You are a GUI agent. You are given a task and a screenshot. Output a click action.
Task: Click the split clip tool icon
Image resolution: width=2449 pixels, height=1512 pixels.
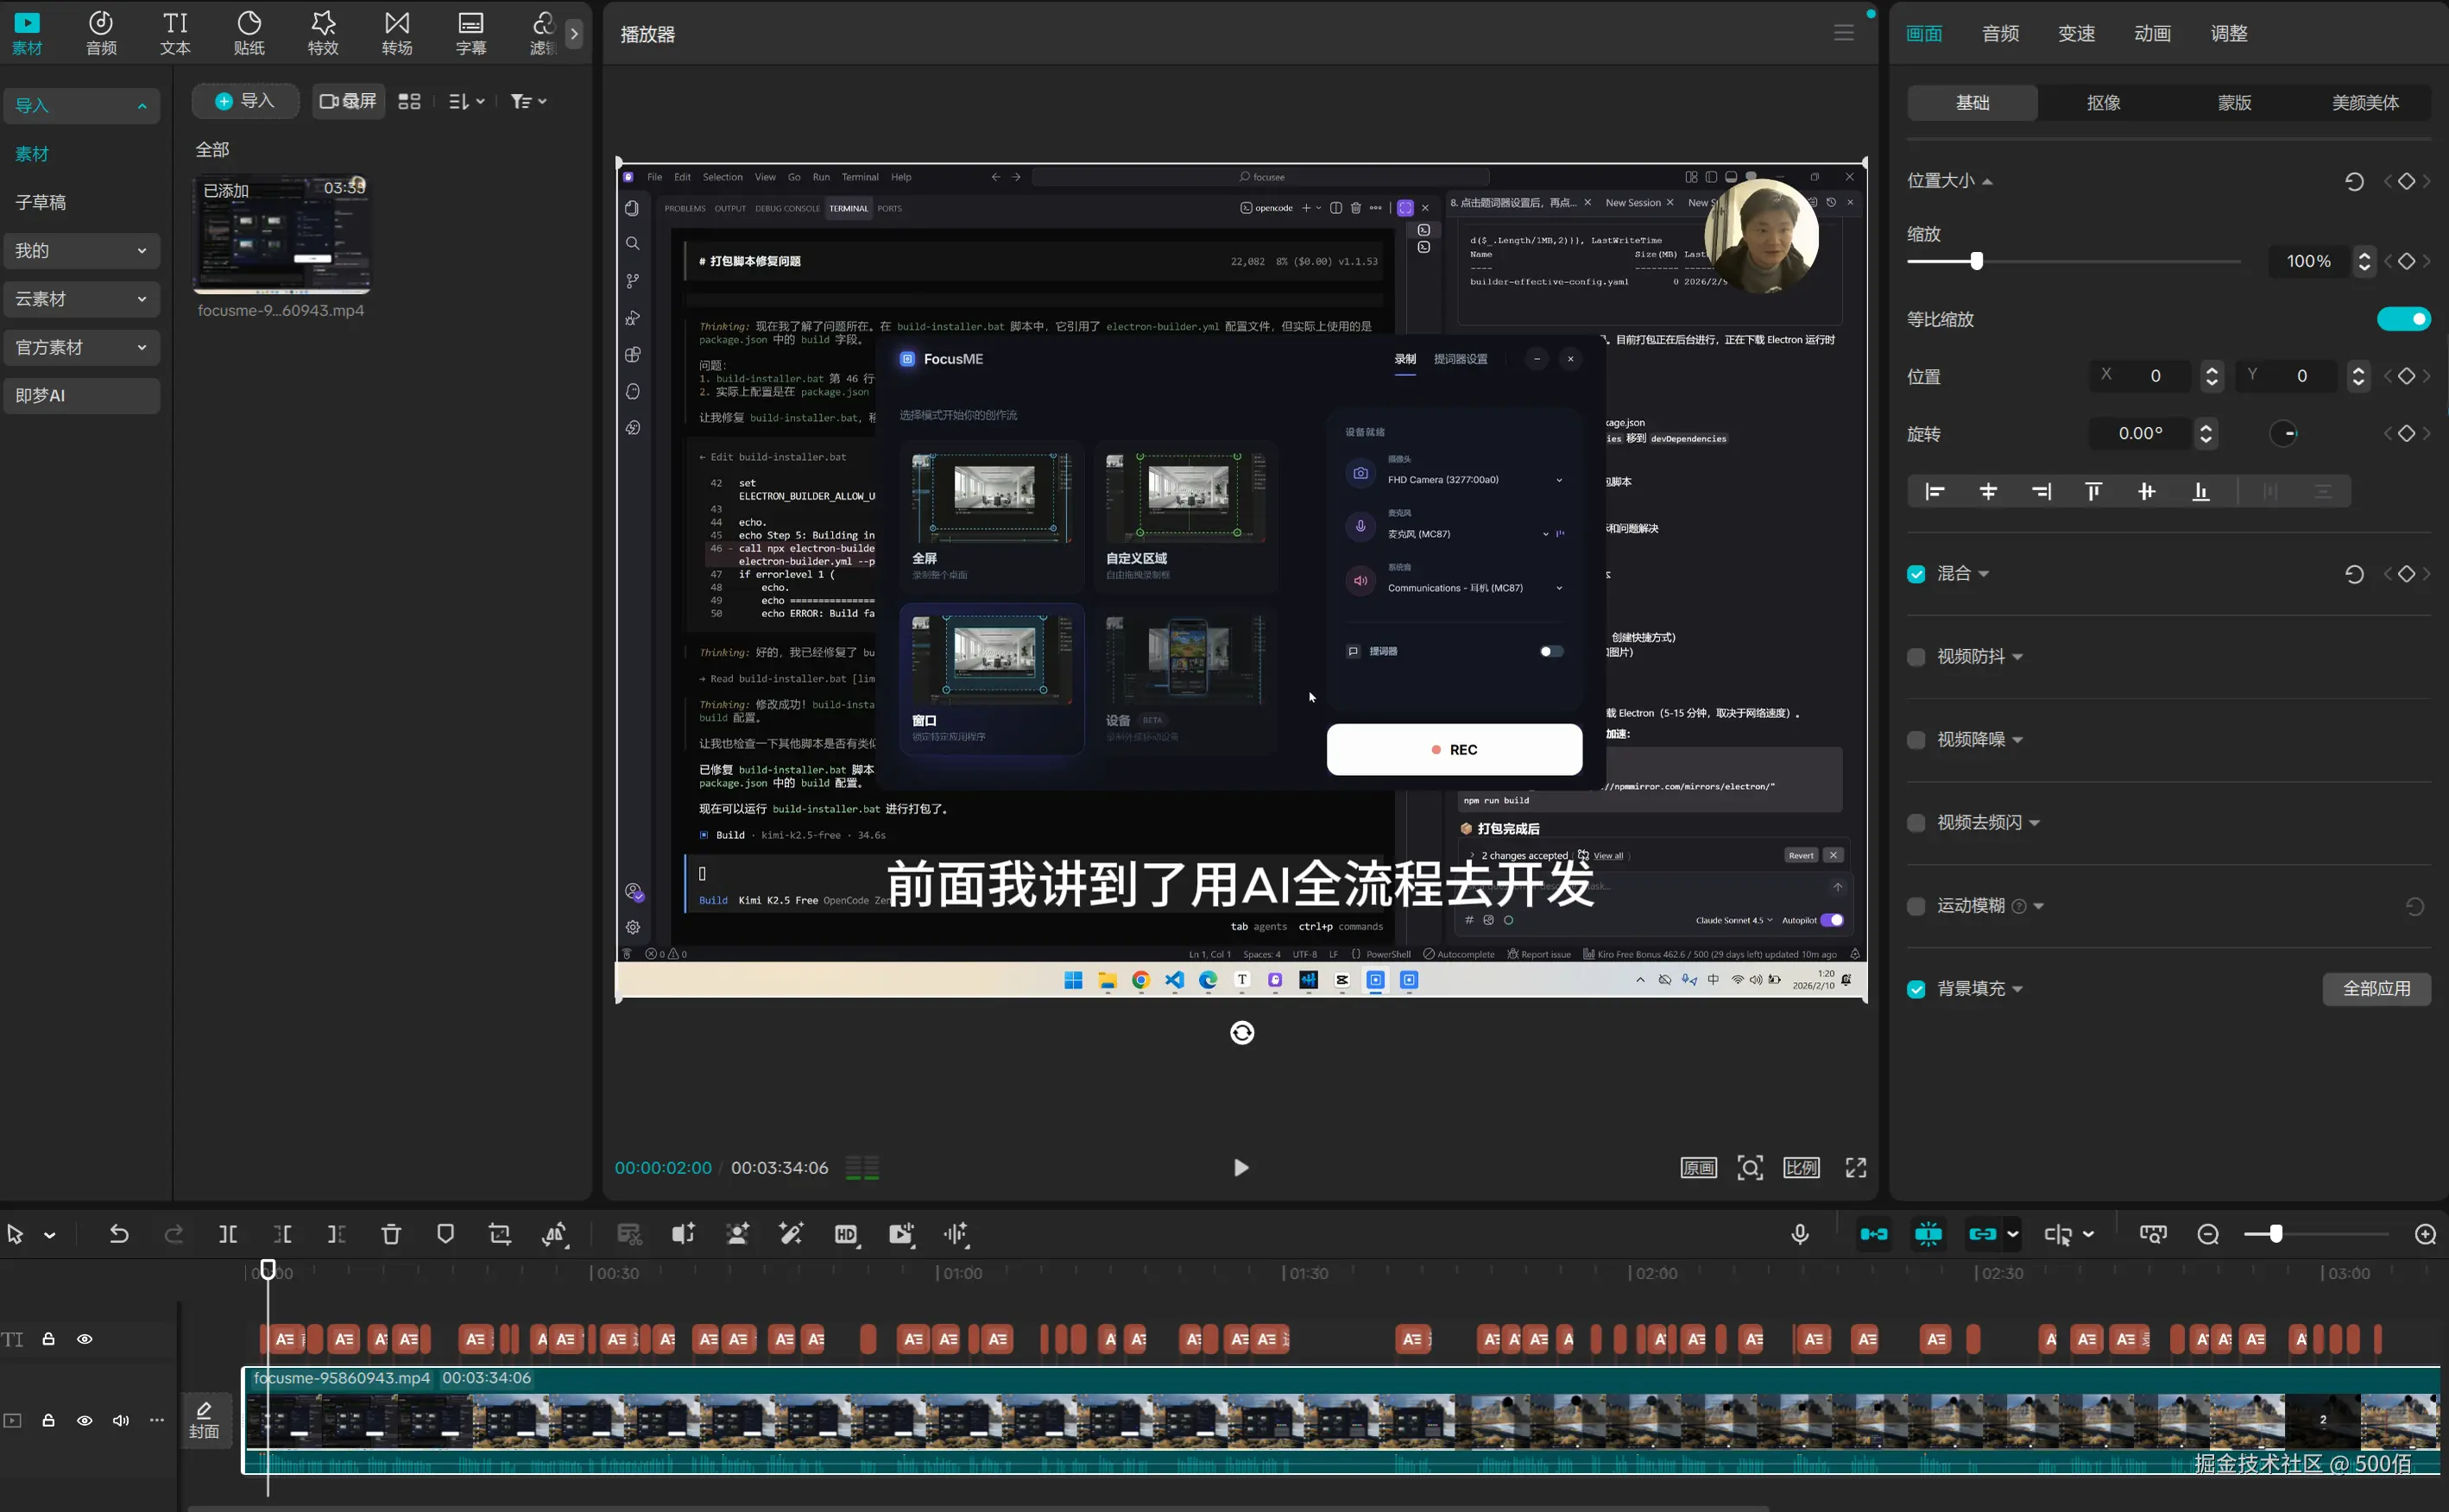point(228,1234)
